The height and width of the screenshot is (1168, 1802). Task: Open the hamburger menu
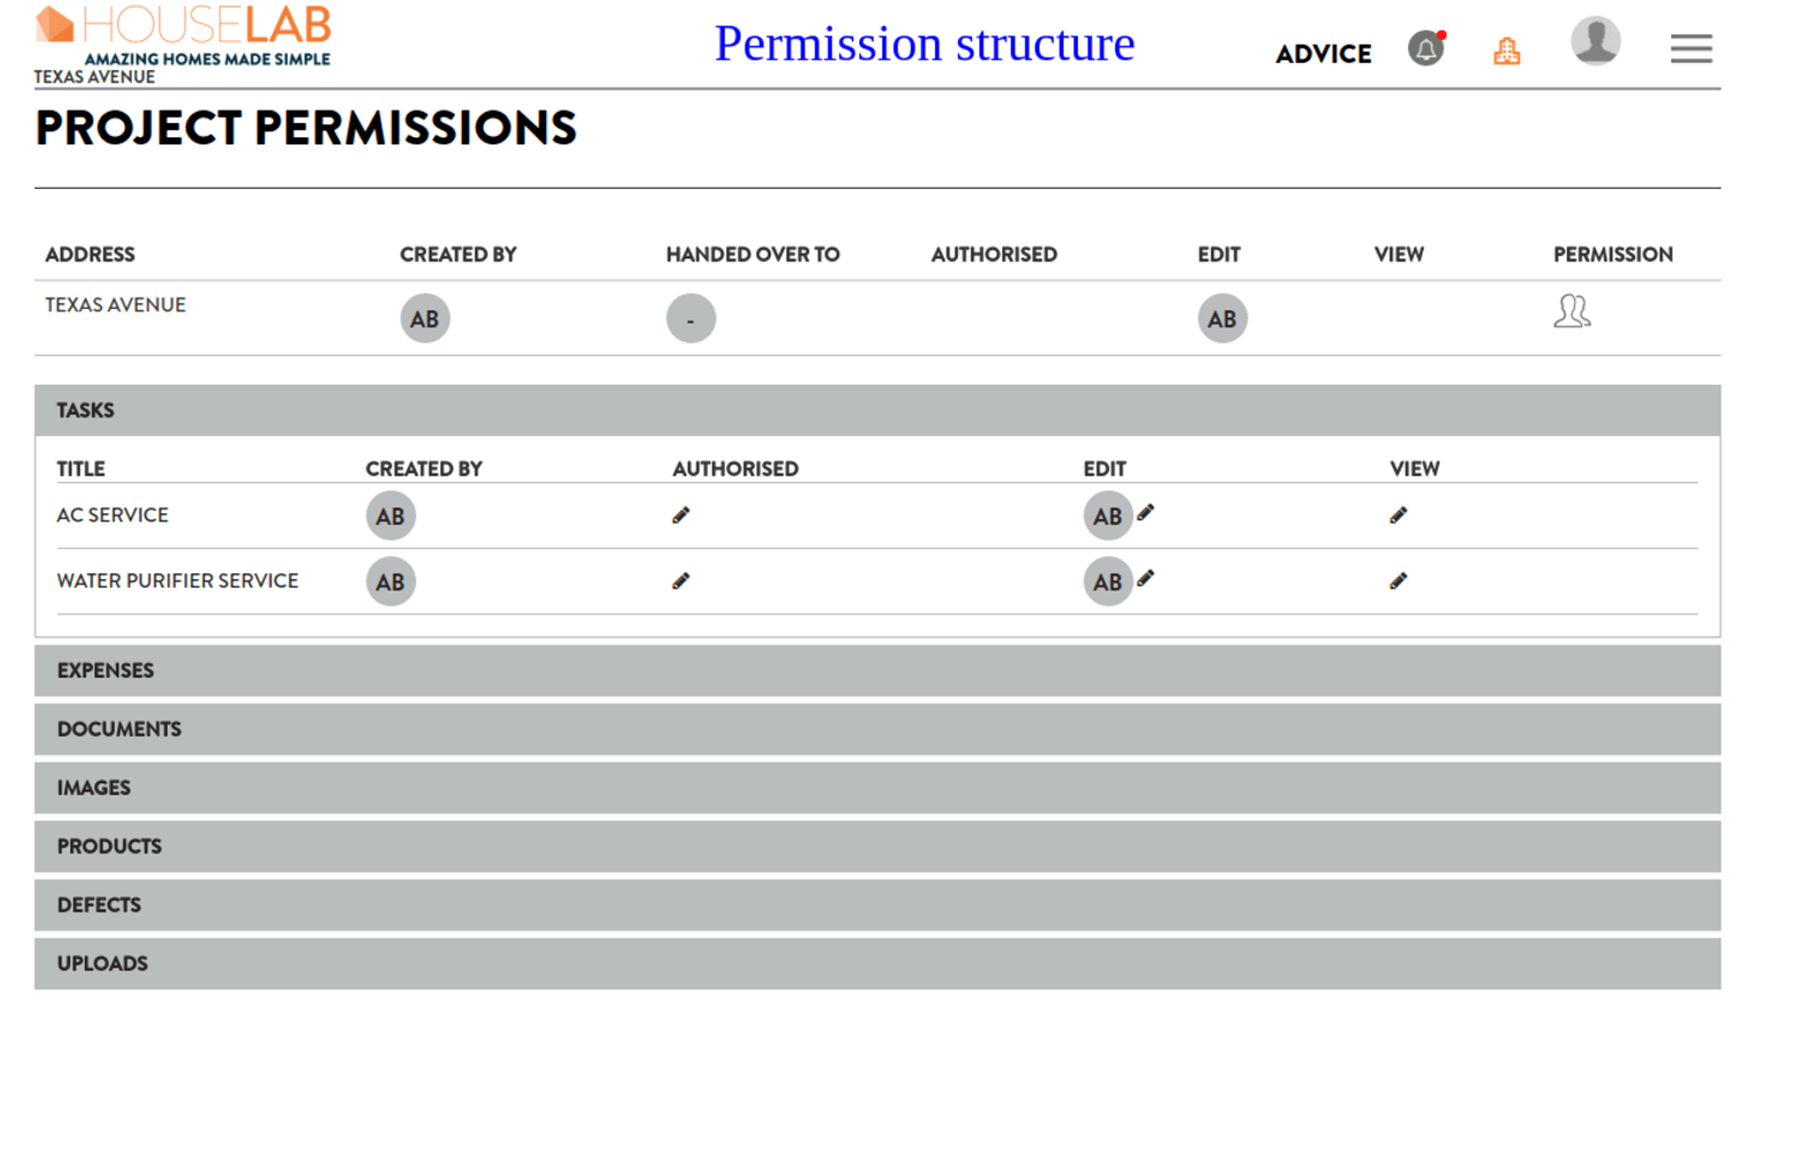point(1691,48)
